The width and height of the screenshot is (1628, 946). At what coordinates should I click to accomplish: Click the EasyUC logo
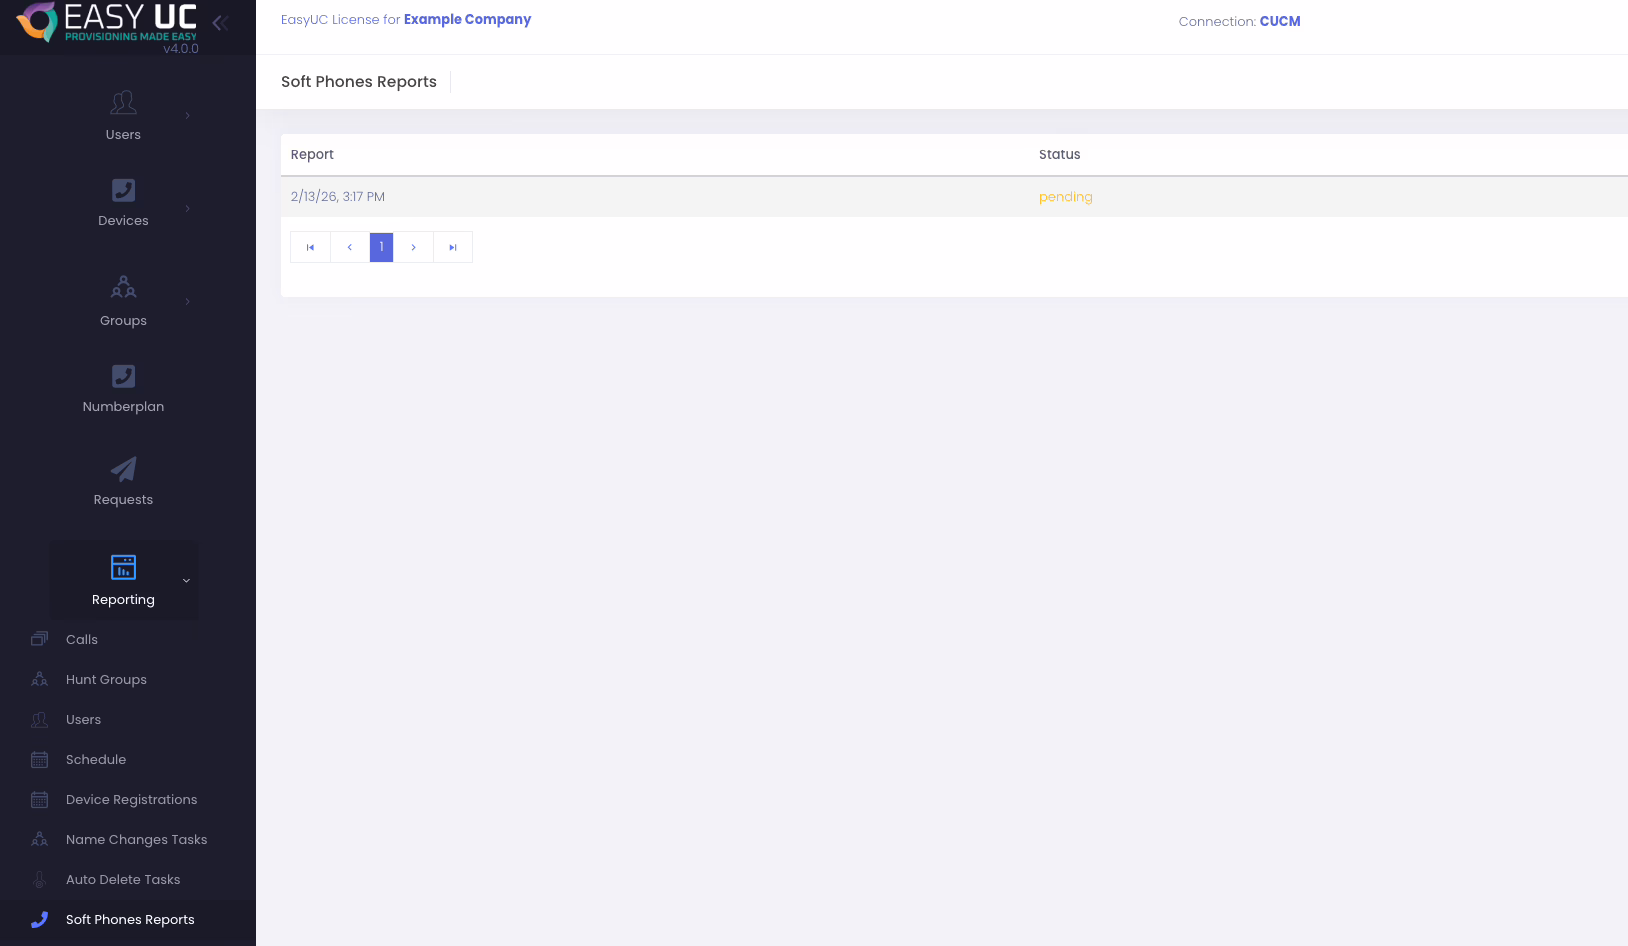coord(106,23)
